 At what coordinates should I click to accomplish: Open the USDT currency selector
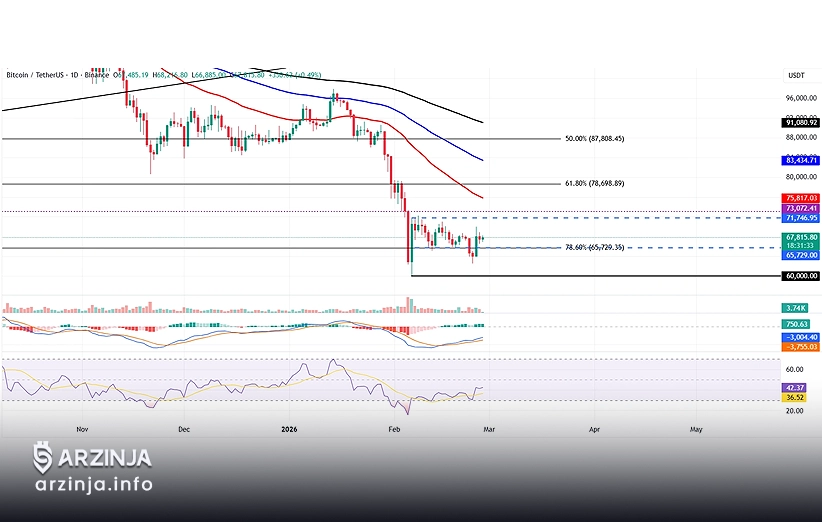click(796, 76)
